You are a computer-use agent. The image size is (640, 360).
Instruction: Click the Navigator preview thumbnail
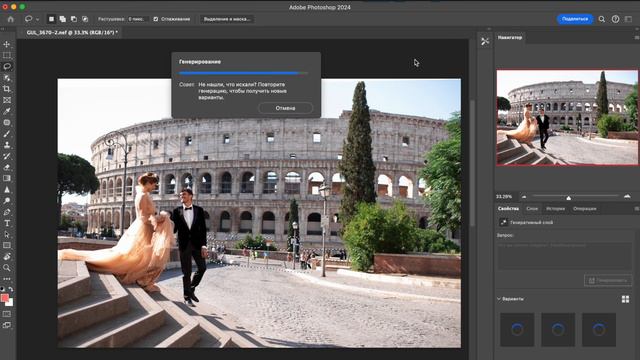567,118
